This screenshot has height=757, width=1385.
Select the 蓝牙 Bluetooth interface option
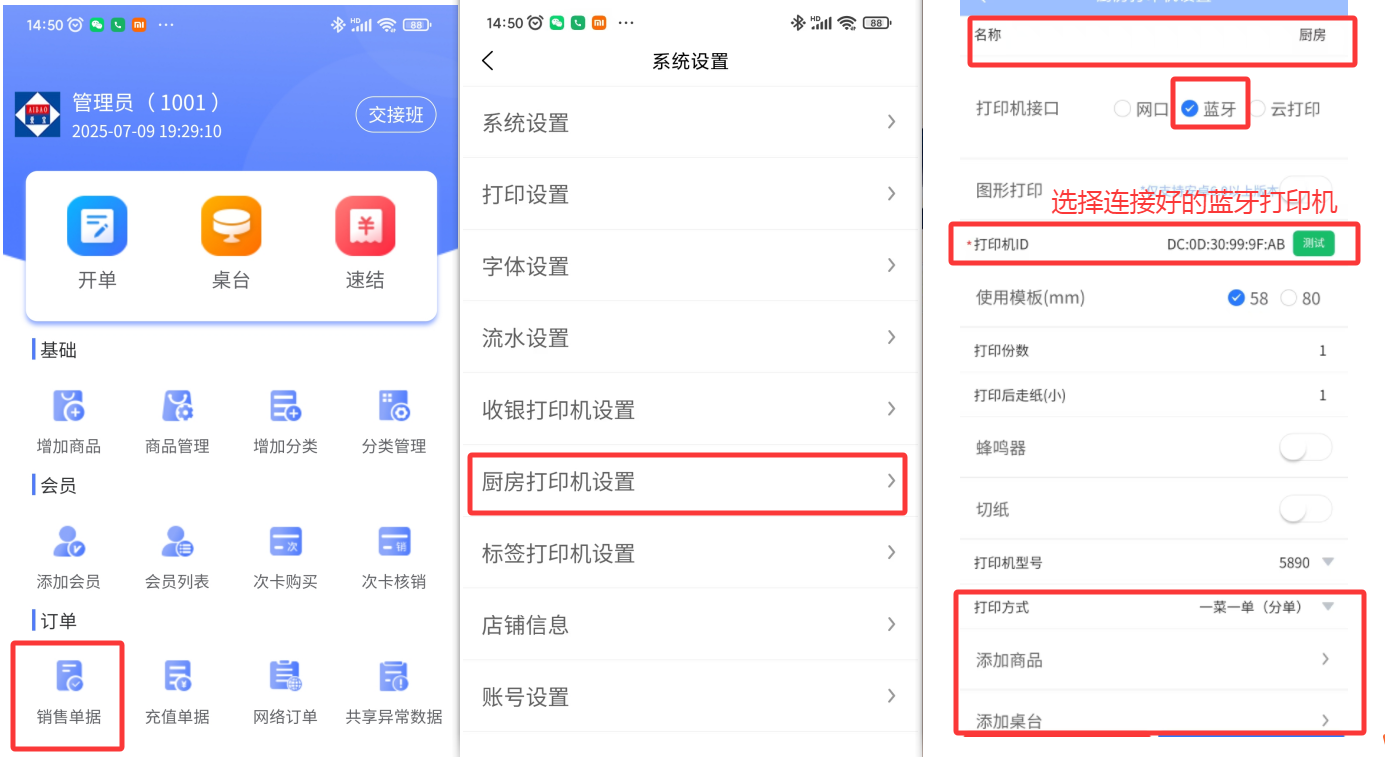tap(1190, 109)
